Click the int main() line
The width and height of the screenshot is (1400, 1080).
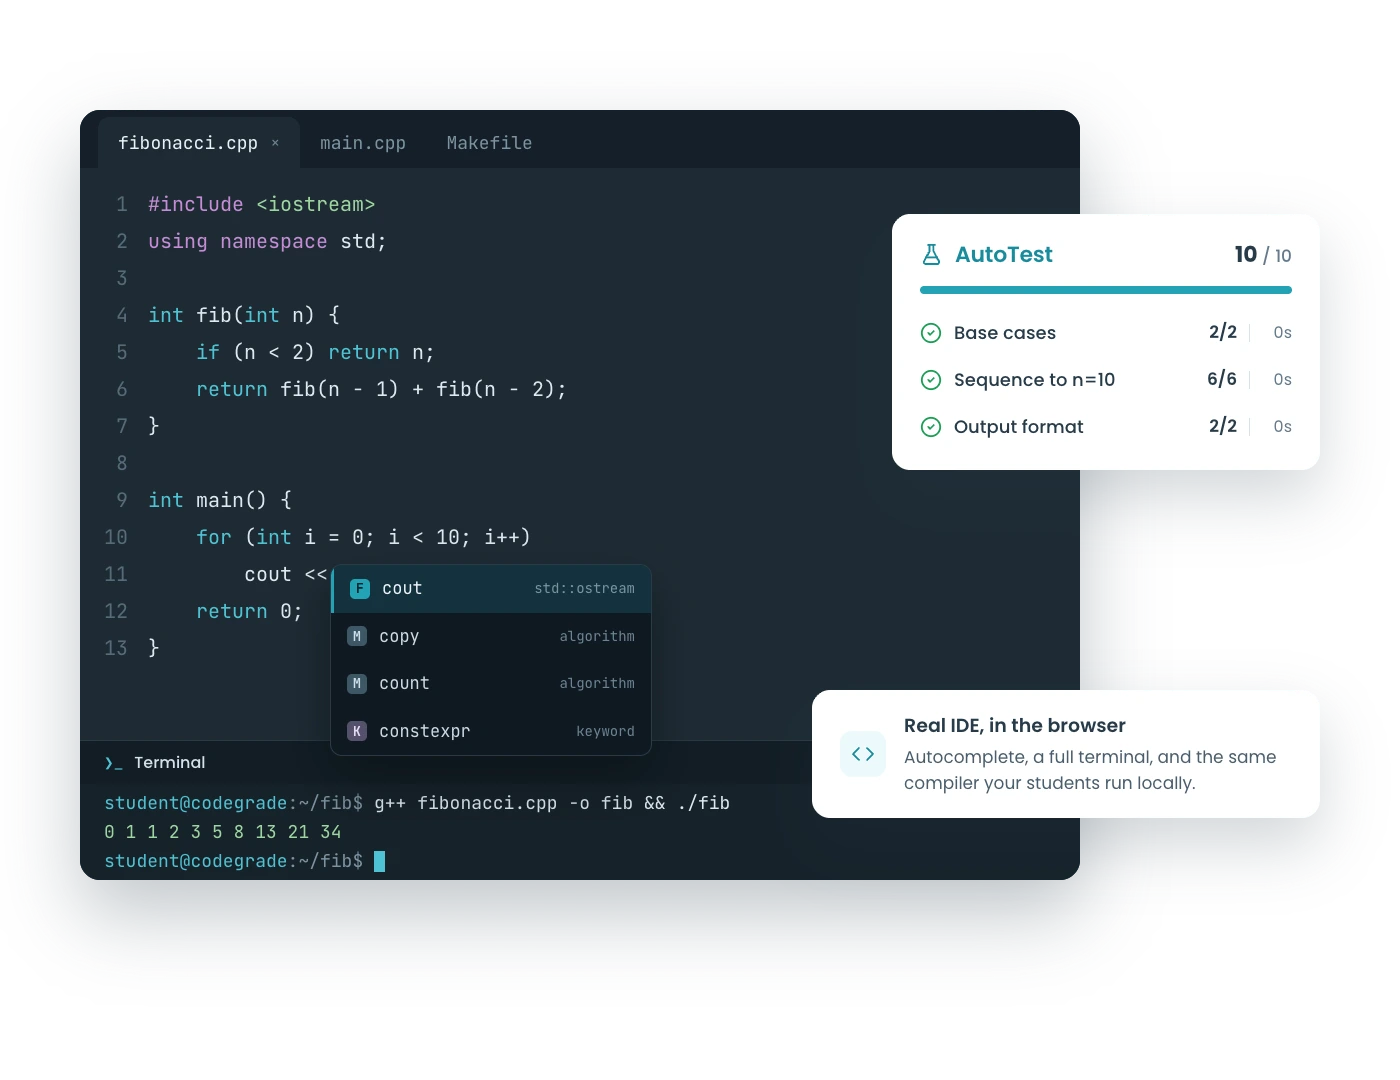pos(220,500)
